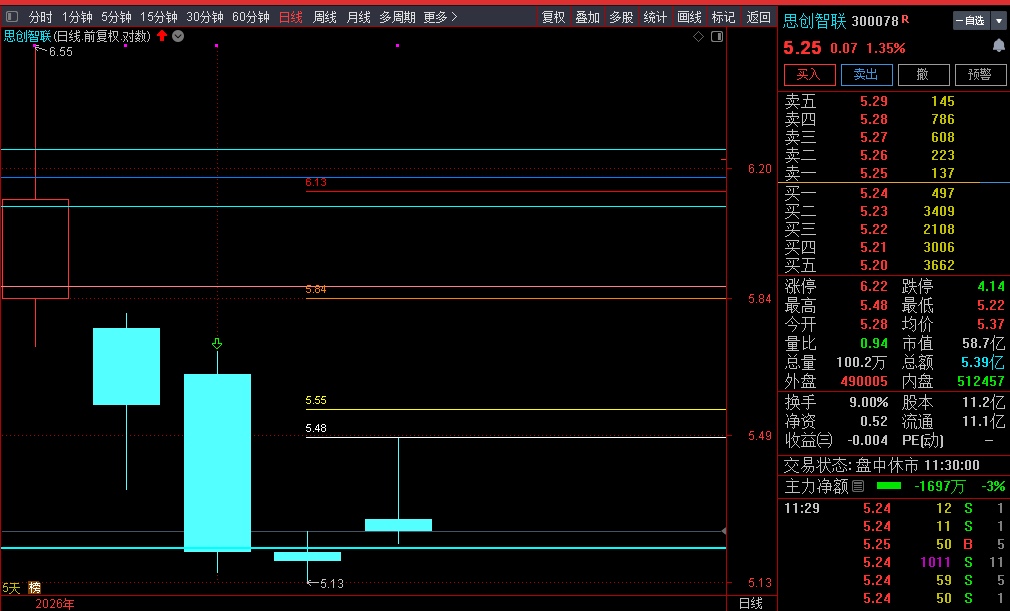Click the 6.55 high price annotation

coord(61,52)
